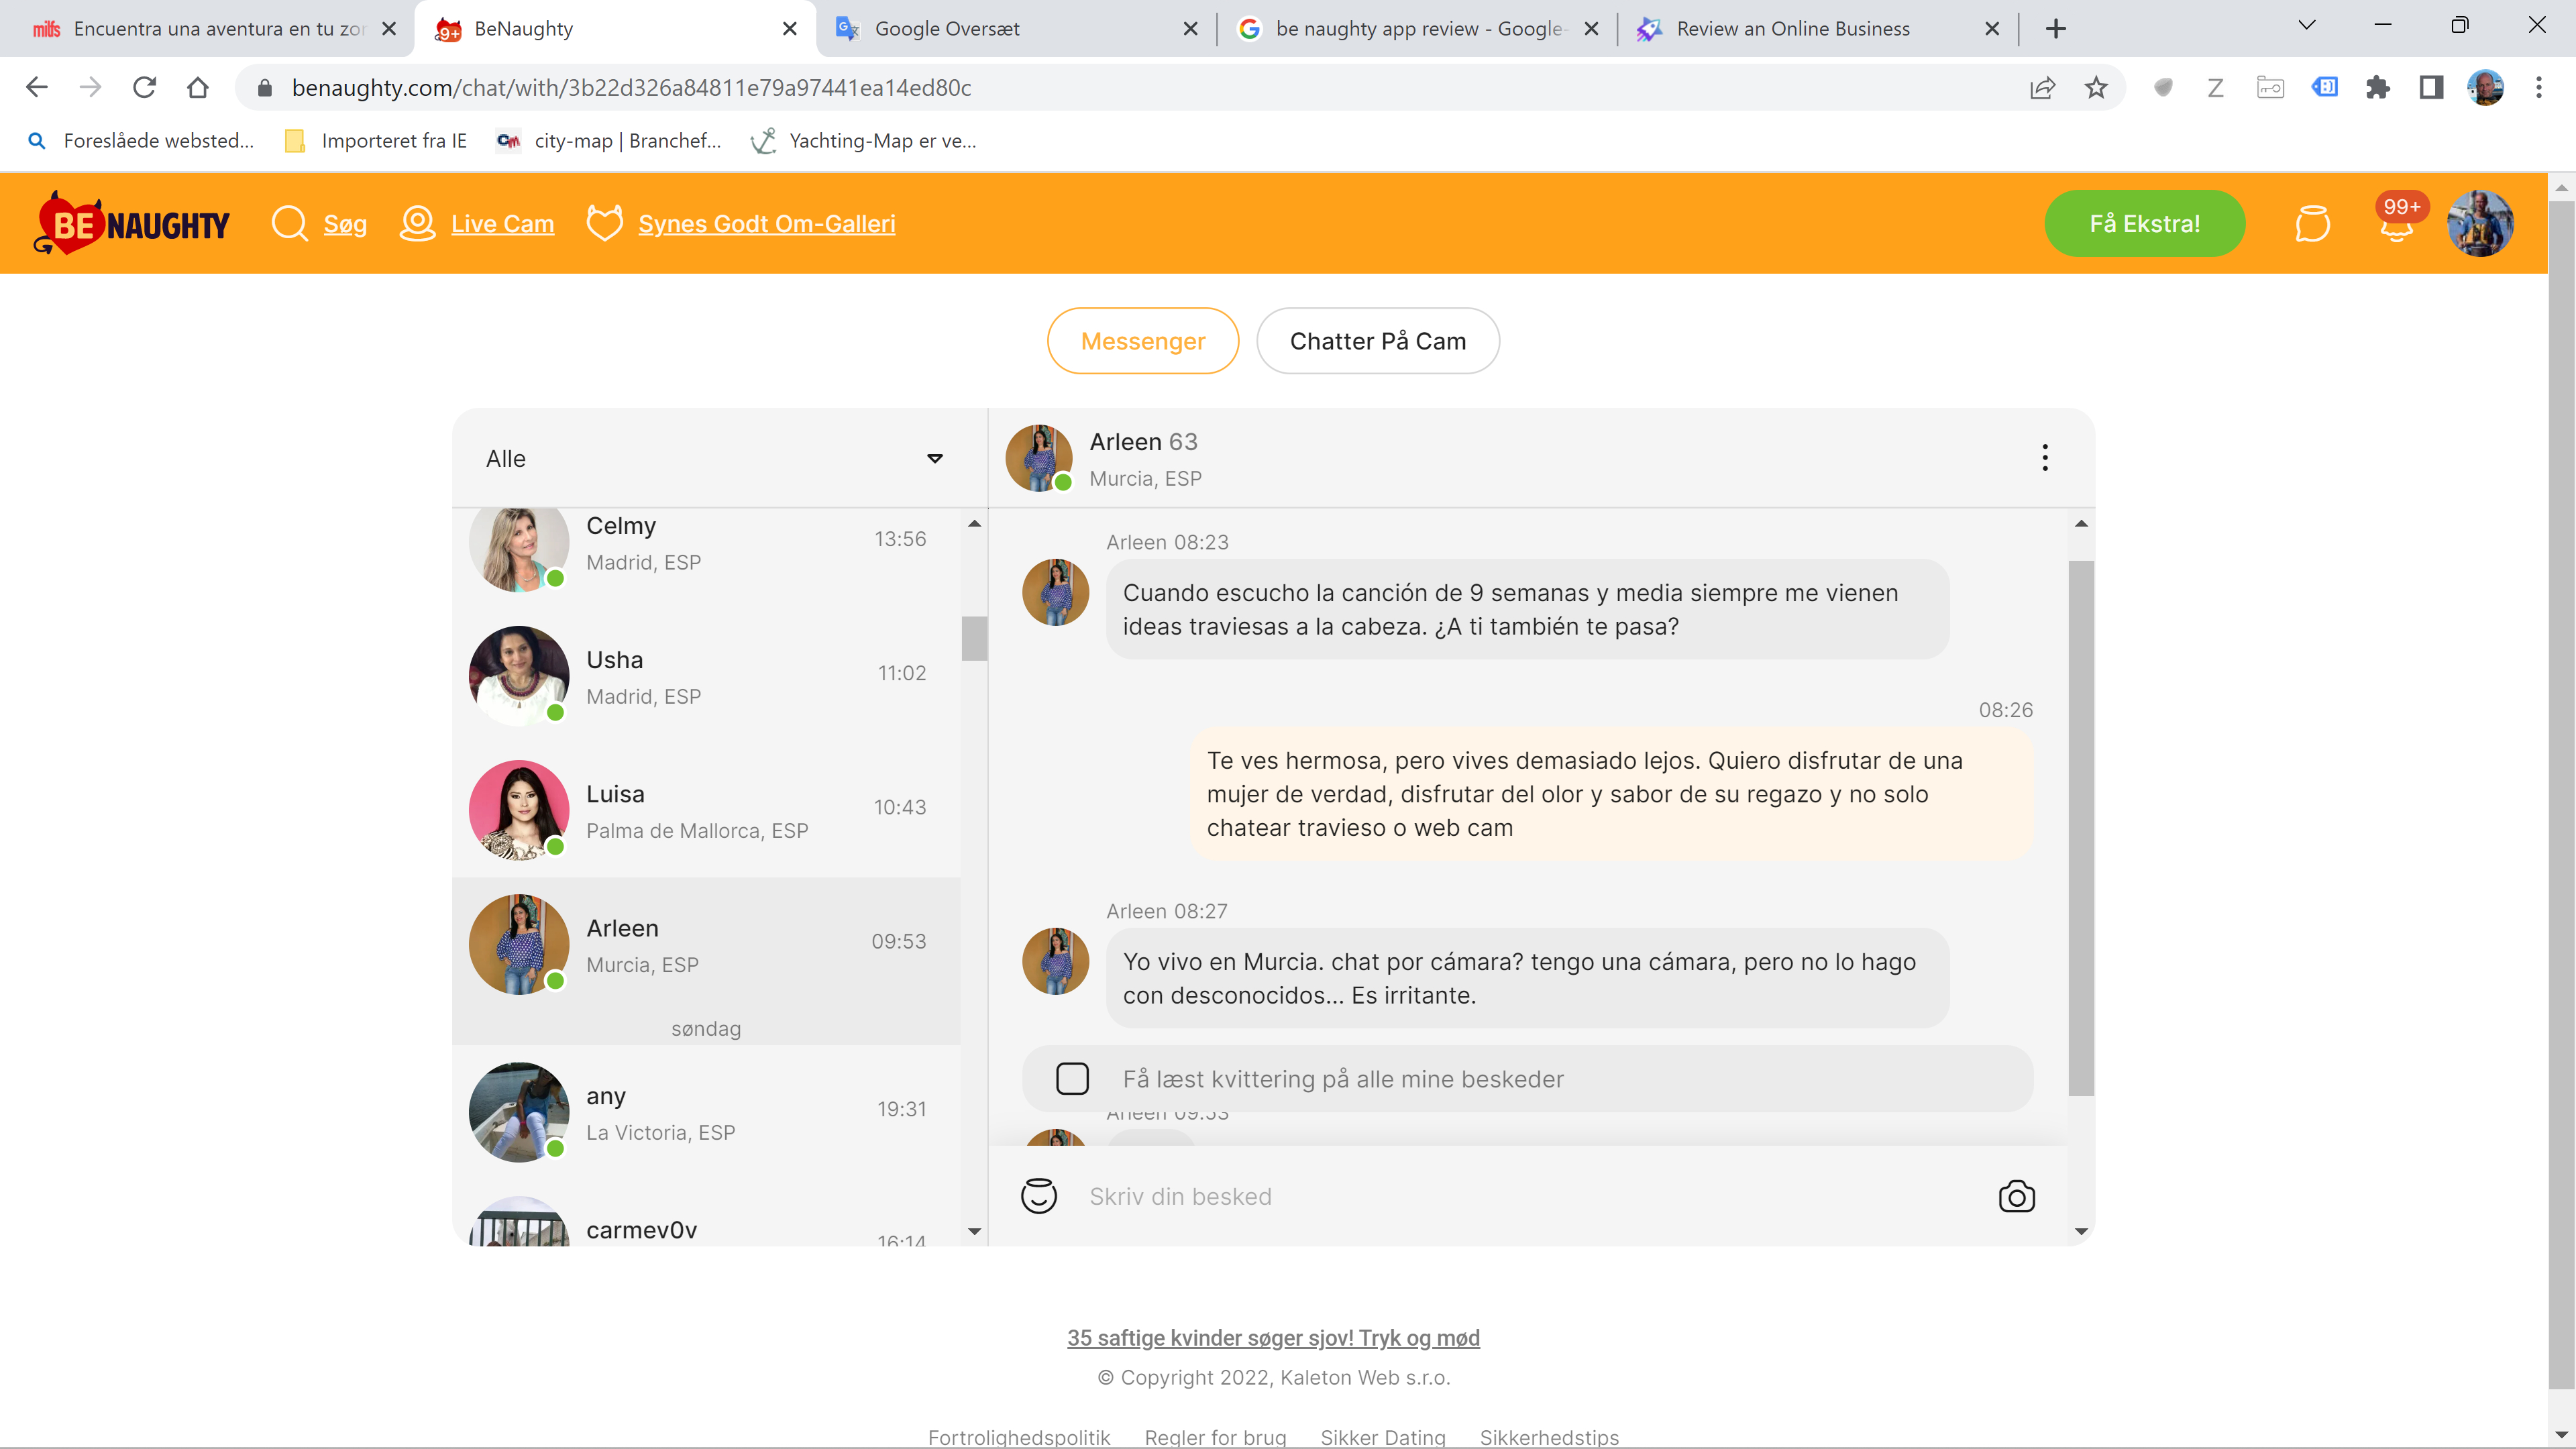Open conversation with Usha
The width and height of the screenshot is (2576, 1449).
[x=706, y=676]
